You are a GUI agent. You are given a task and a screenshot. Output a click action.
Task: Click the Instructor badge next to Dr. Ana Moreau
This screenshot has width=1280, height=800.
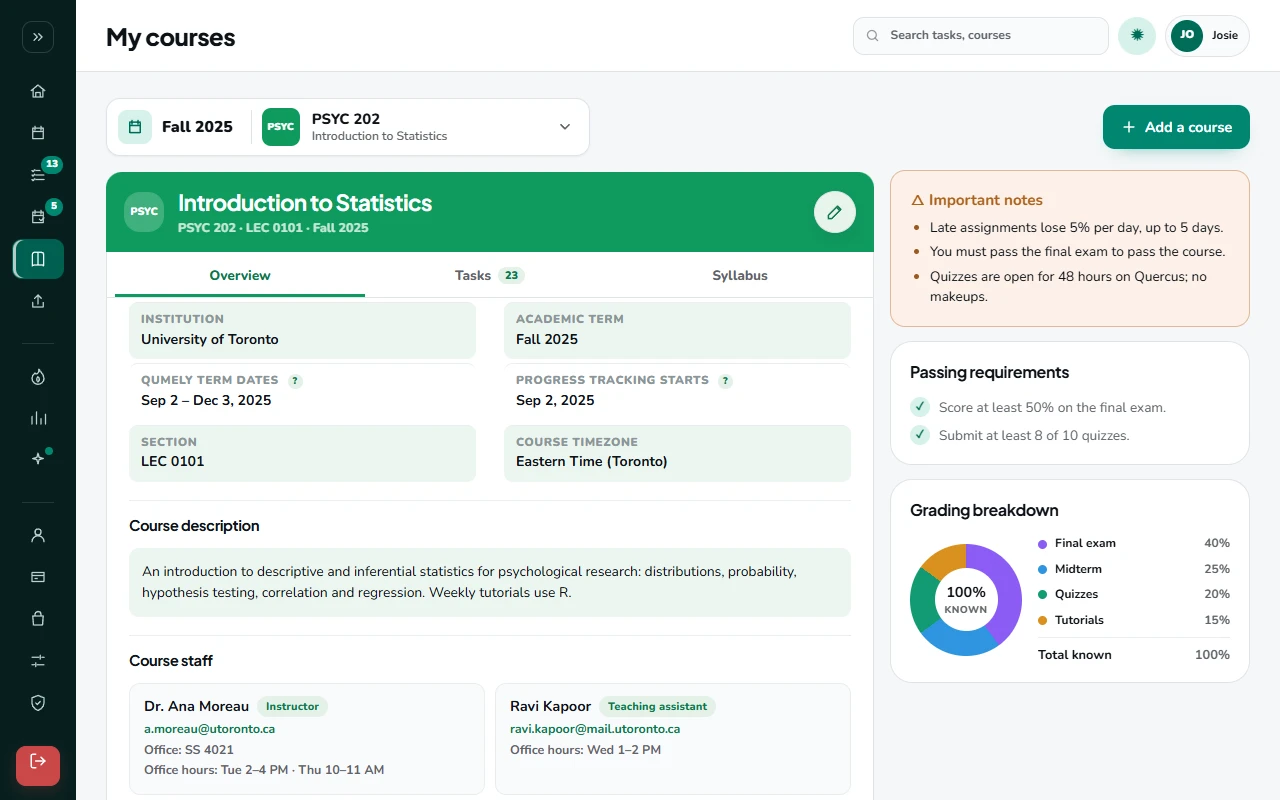point(292,706)
